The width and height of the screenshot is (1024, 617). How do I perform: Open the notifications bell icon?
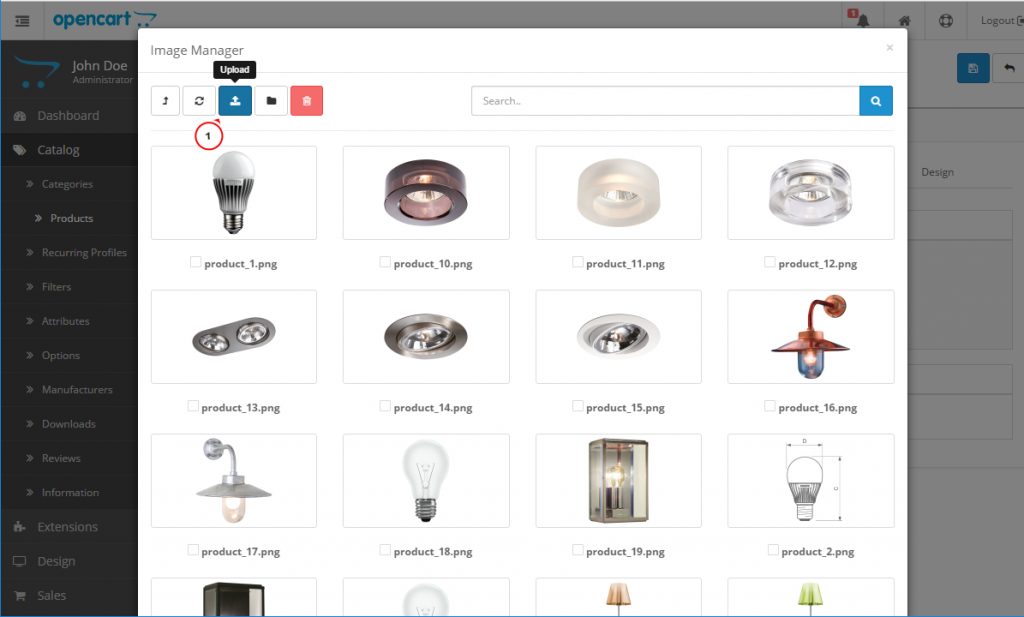(863, 21)
